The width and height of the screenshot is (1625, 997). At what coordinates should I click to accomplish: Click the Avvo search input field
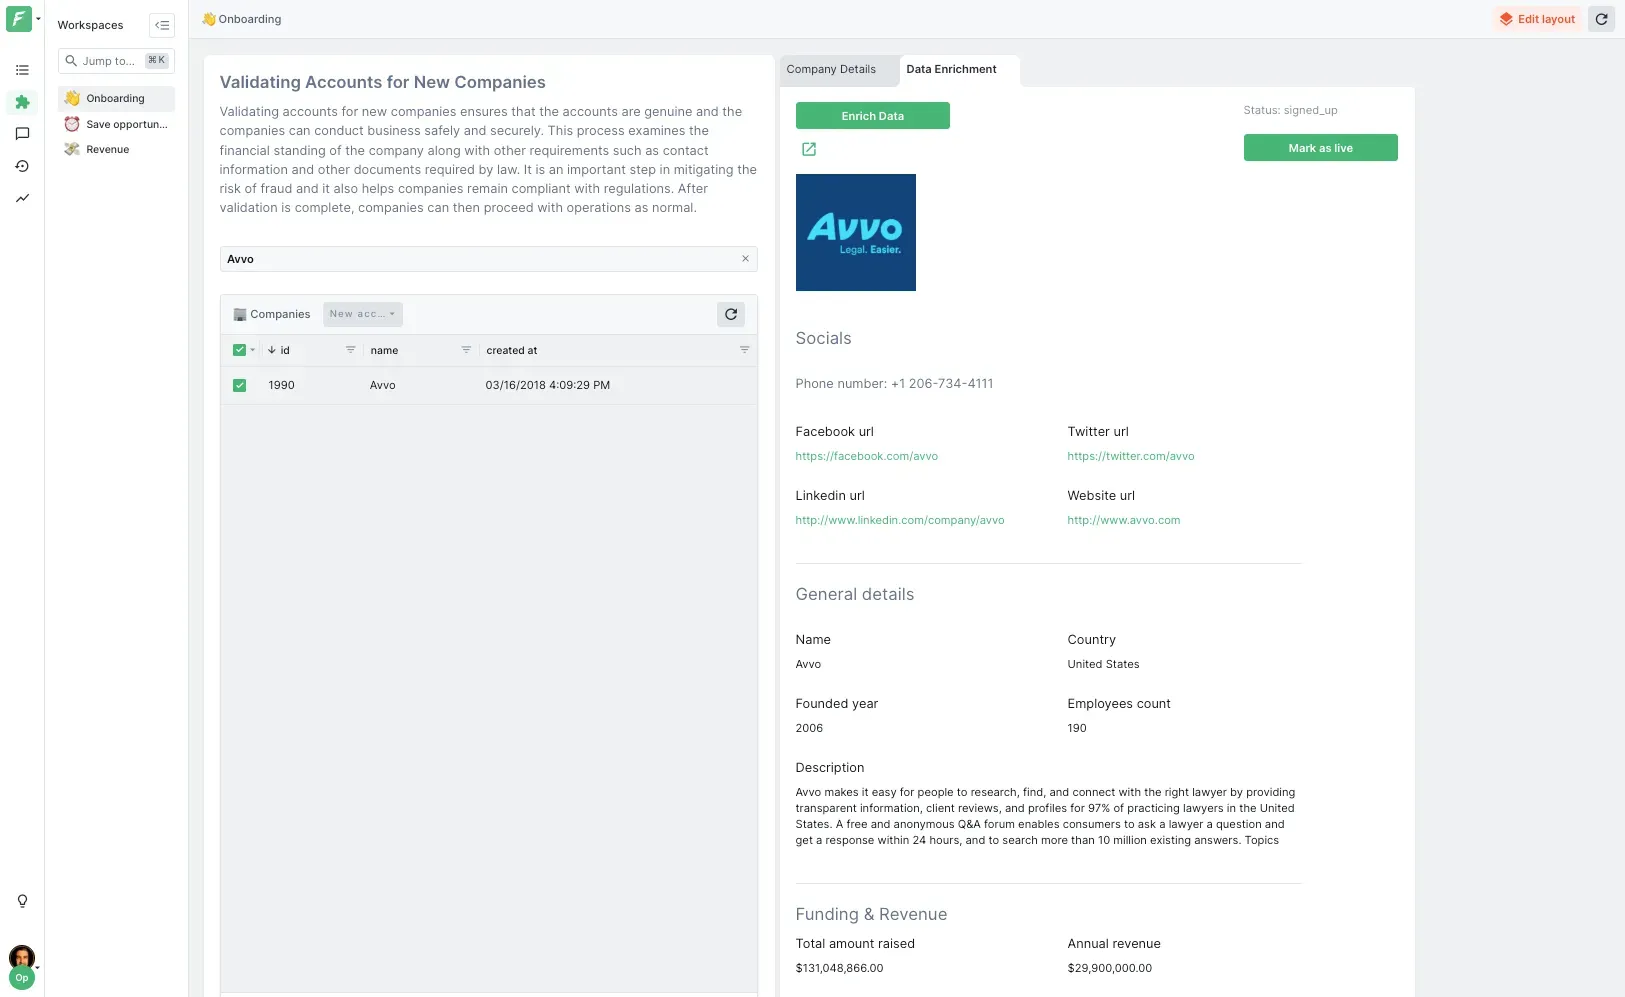tap(488, 259)
